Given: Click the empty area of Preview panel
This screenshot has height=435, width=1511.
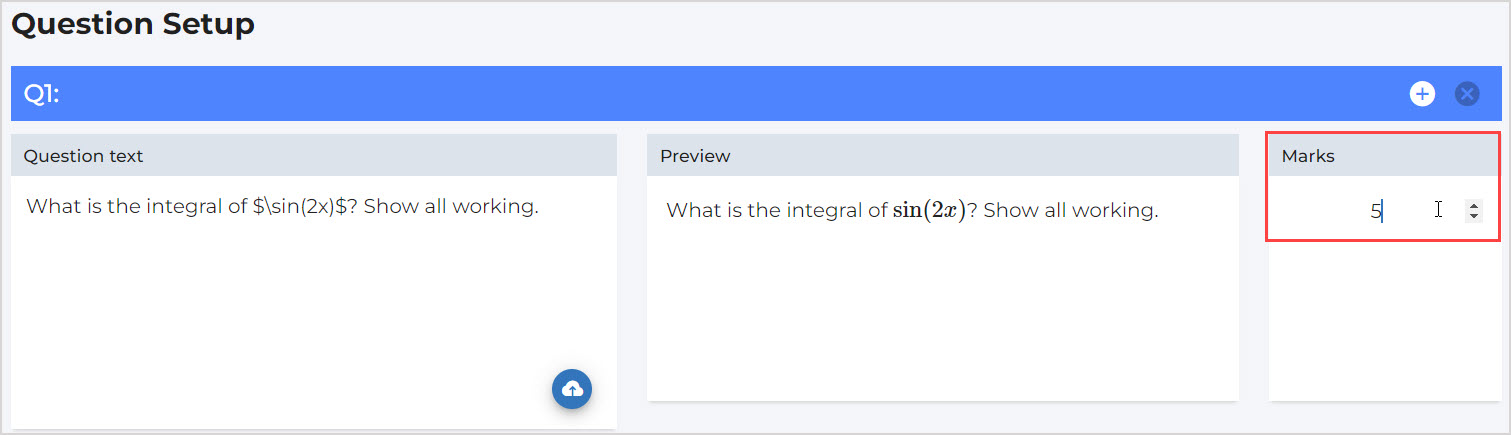Looking at the screenshot, I should [x=942, y=320].
